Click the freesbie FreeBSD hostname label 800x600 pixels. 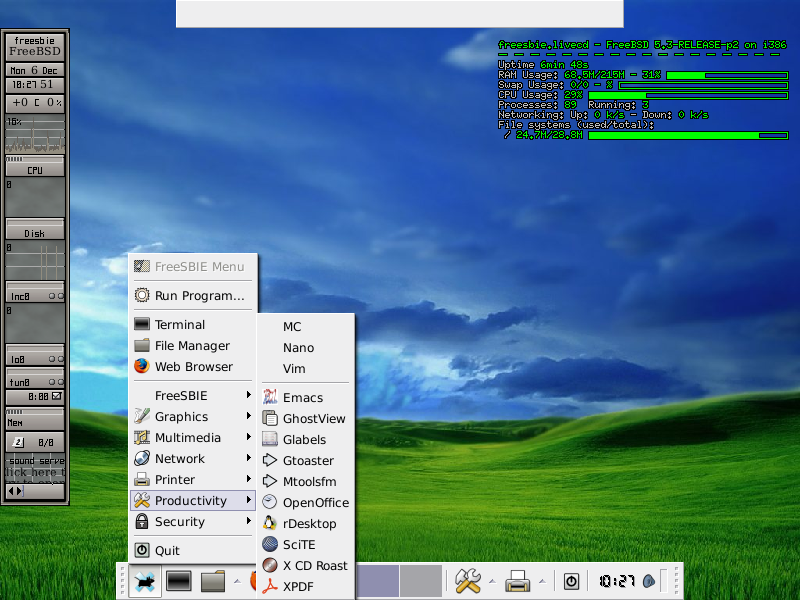(35, 46)
